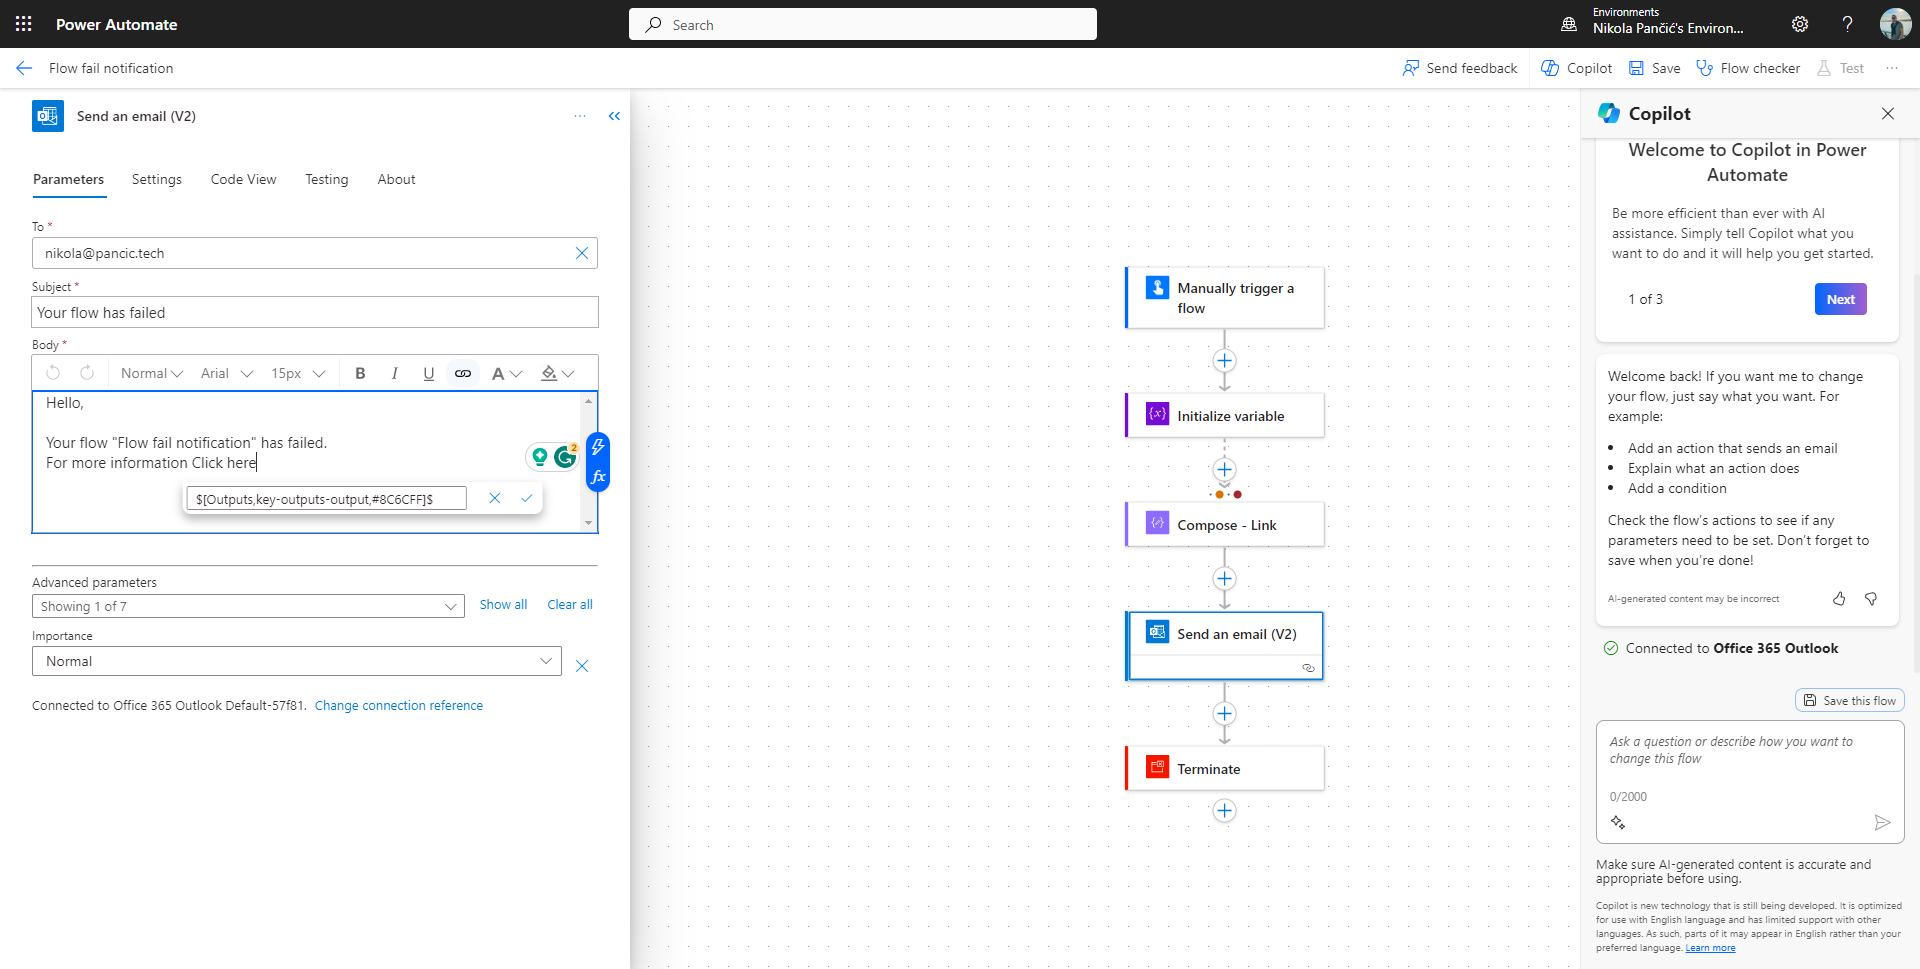Viewport: 1920px width, 969px height.
Task: Click the Change connection reference link
Action: pos(398,705)
